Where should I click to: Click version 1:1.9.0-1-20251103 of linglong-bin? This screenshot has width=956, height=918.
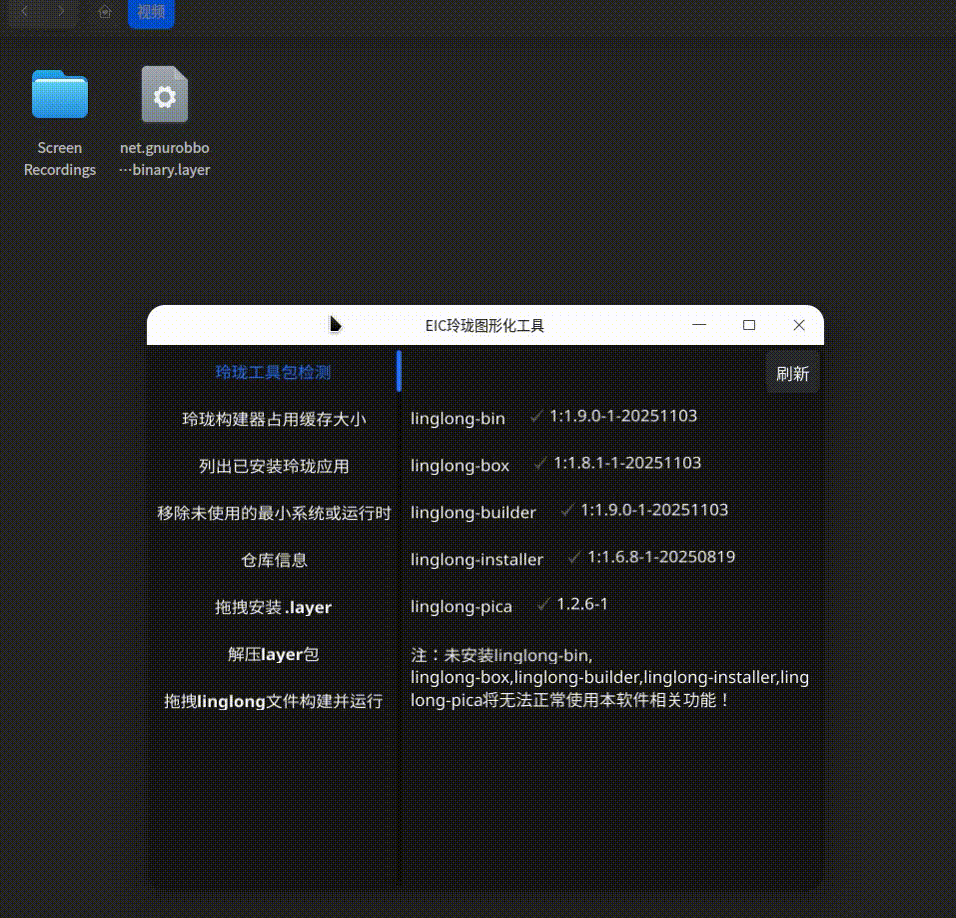[x=623, y=416]
